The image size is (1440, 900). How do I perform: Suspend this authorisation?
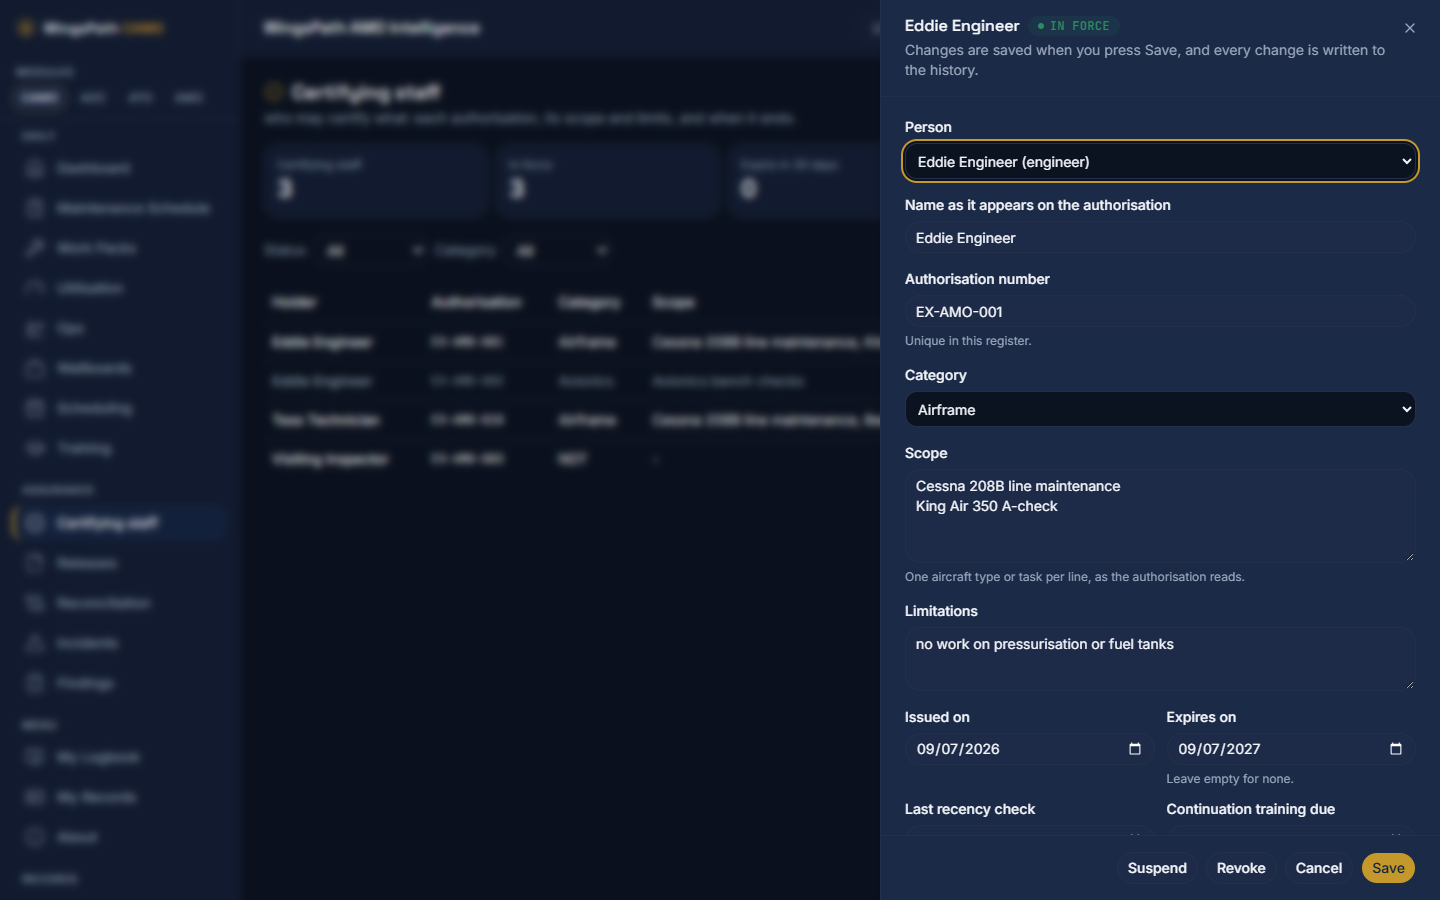pos(1157,868)
